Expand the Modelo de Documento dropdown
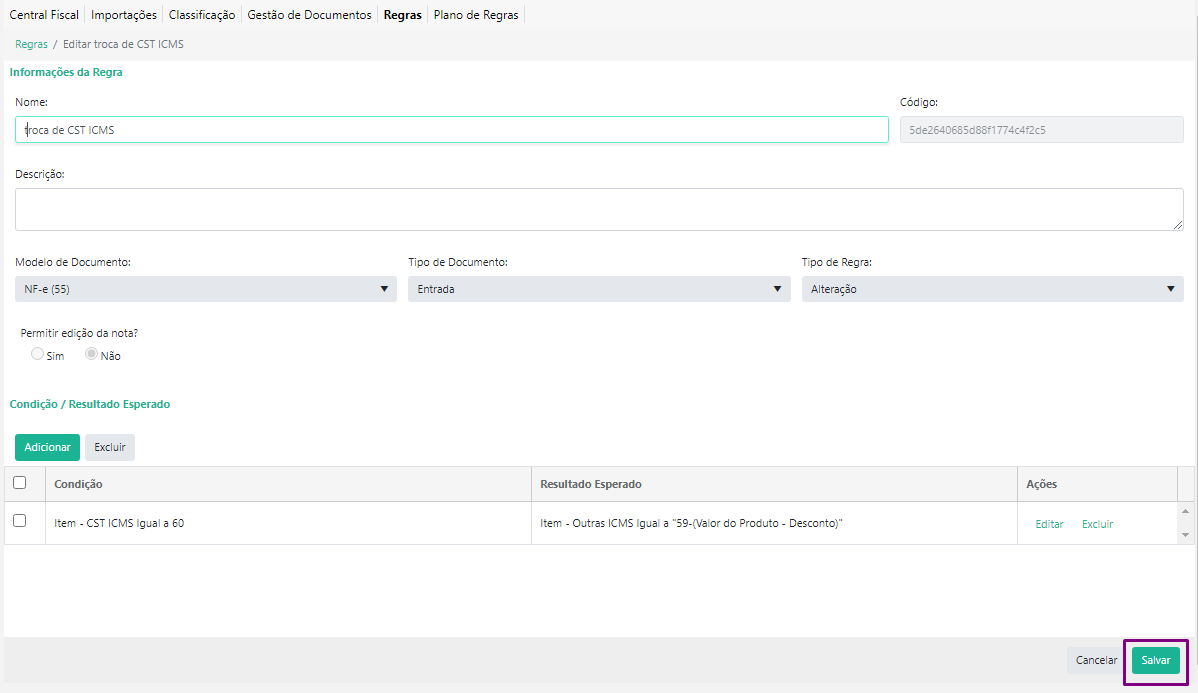This screenshot has height=693, width=1198. [205, 289]
